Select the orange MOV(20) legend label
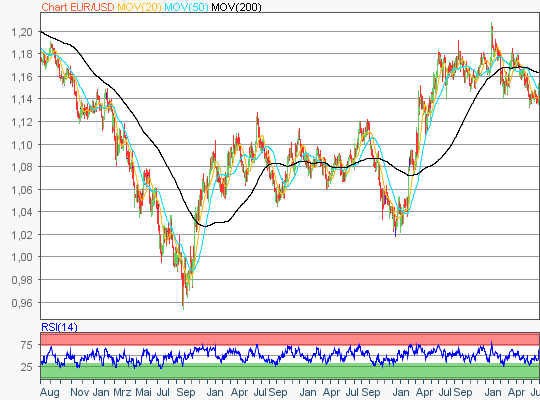This screenshot has width=540, height=400. [139, 7]
